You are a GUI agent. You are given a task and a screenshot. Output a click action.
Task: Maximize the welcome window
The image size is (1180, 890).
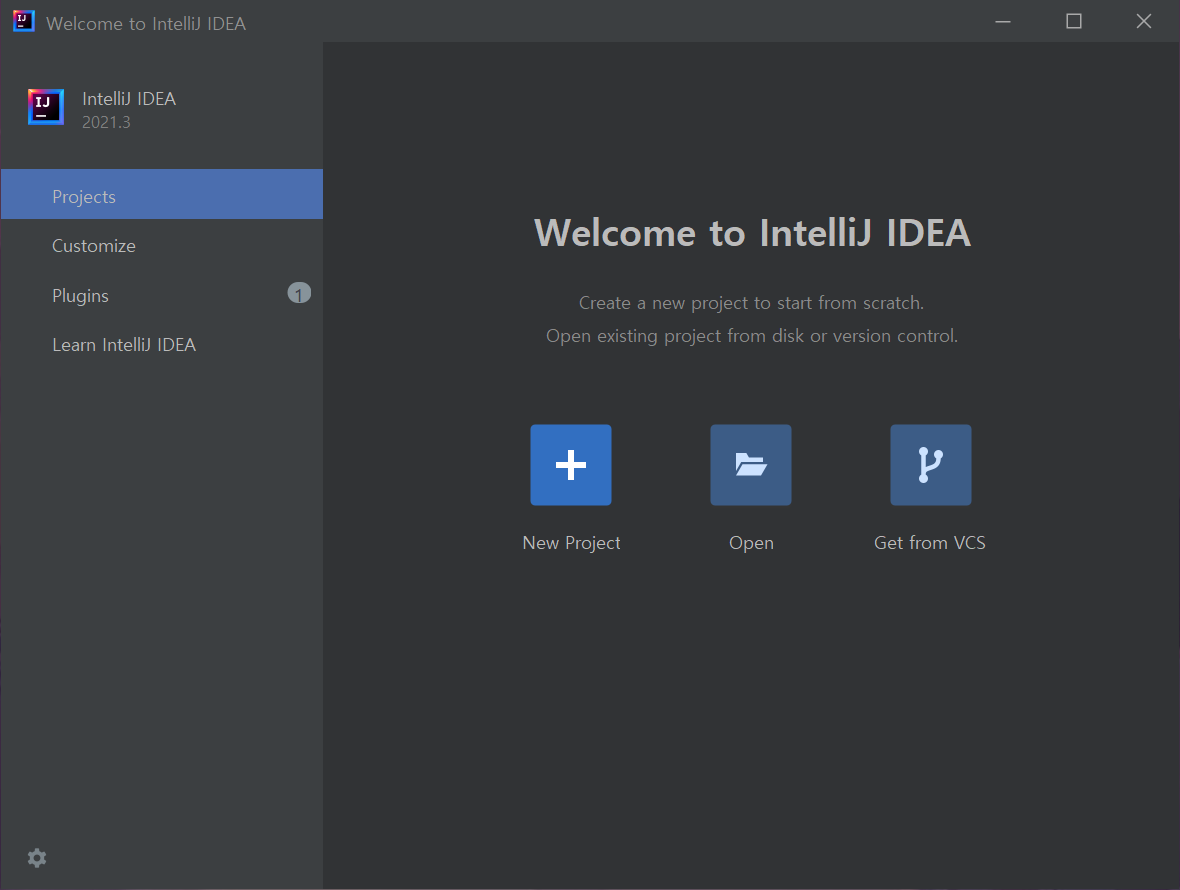click(x=1074, y=22)
